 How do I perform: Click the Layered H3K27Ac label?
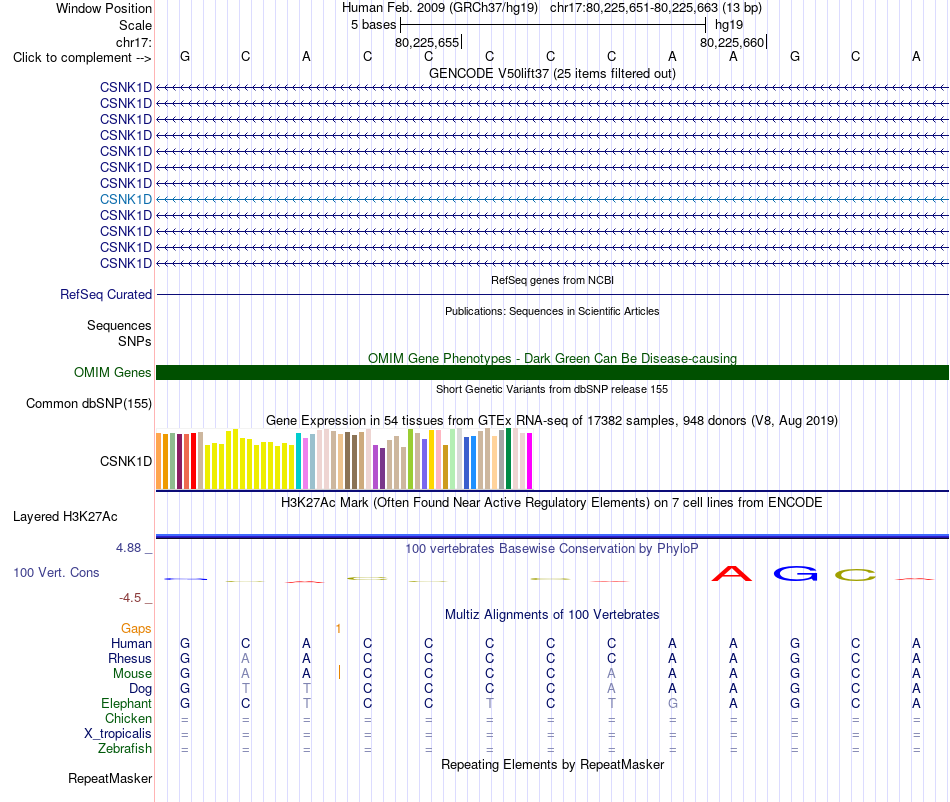click(x=65, y=517)
